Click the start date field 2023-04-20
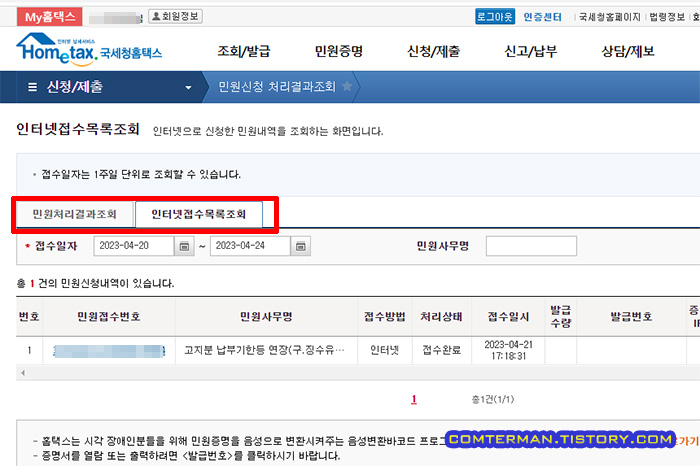700x466 pixels. coord(133,246)
